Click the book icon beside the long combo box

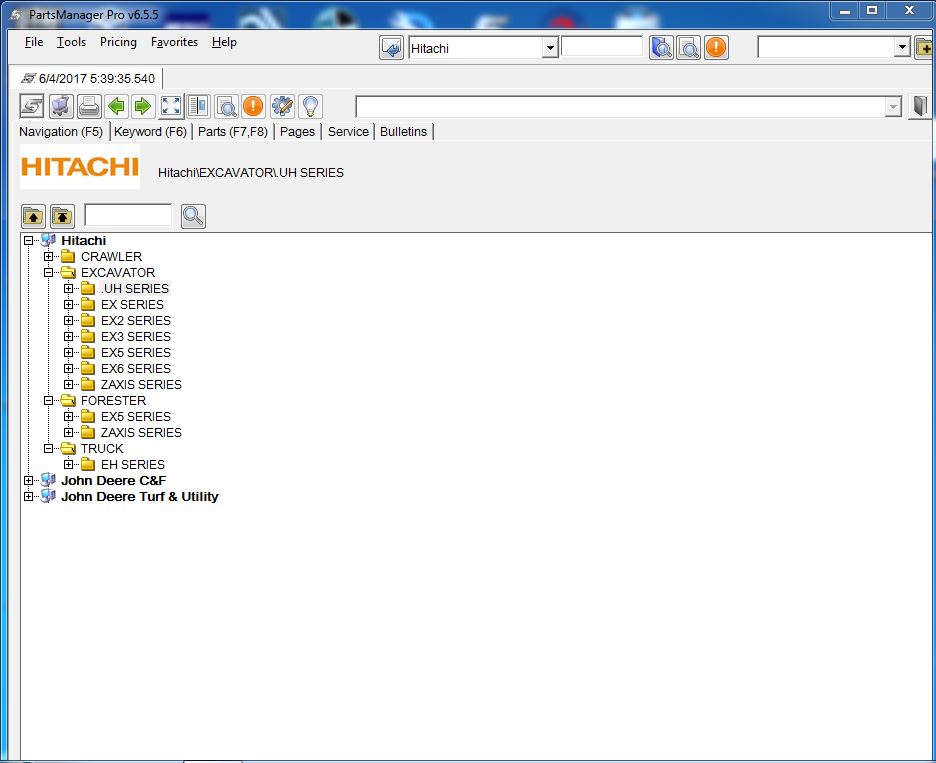(x=920, y=106)
